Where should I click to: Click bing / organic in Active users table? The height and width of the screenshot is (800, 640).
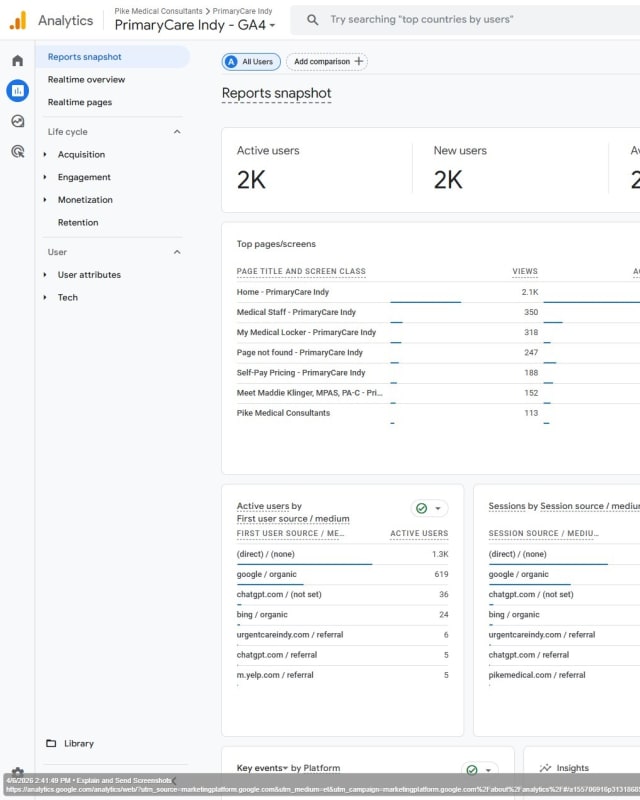point(262,614)
